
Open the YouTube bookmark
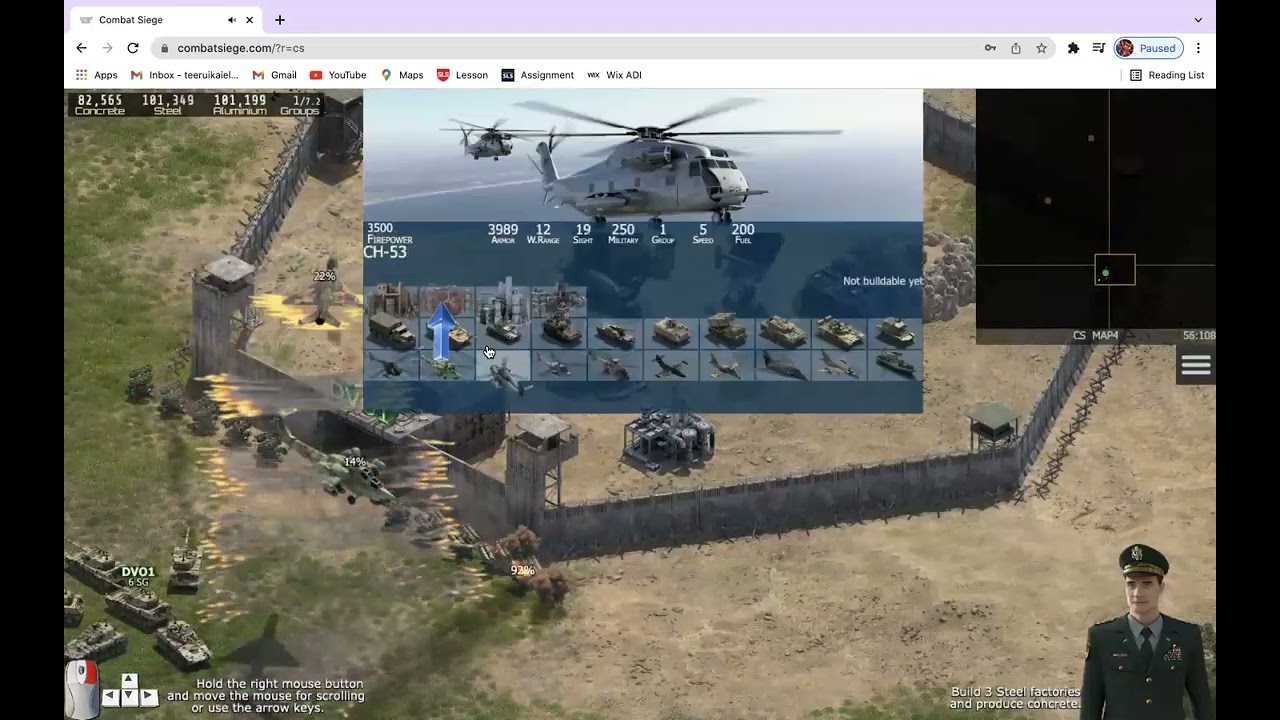pyautogui.click(x=338, y=75)
